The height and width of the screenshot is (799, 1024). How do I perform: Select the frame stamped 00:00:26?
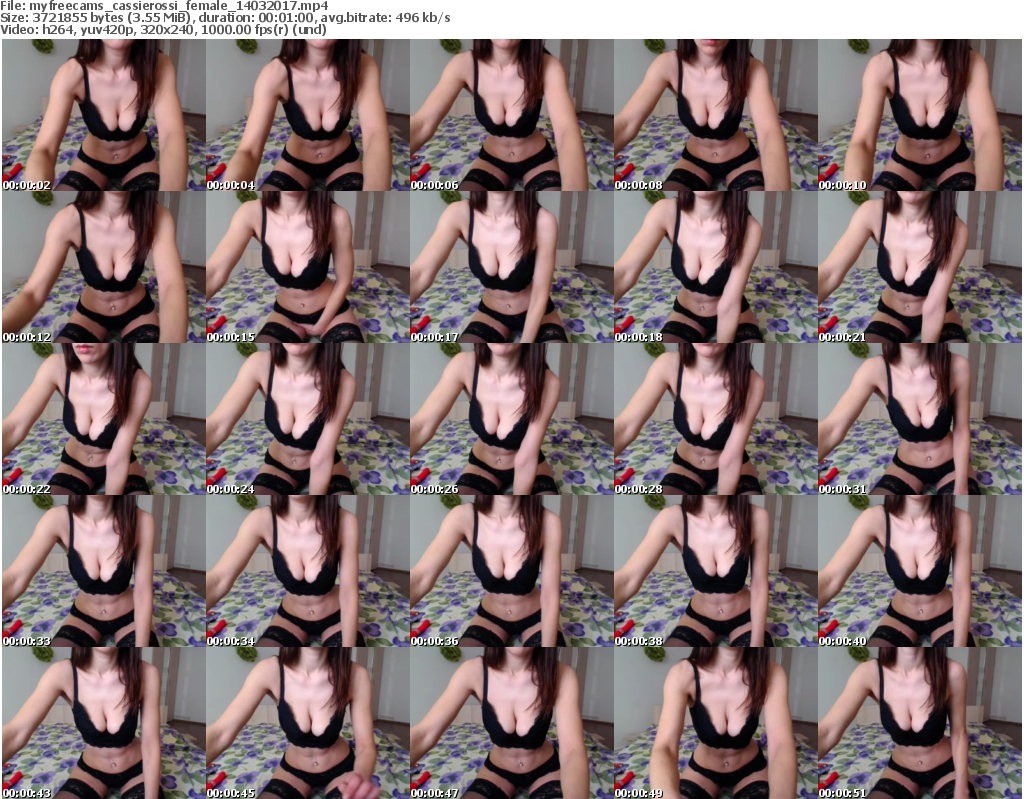click(x=511, y=419)
